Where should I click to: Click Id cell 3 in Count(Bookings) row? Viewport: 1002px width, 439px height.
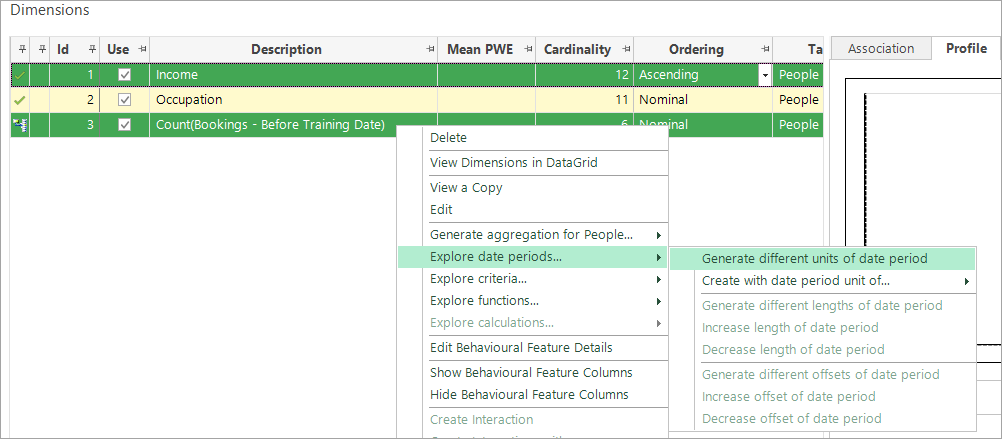(74, 125)
